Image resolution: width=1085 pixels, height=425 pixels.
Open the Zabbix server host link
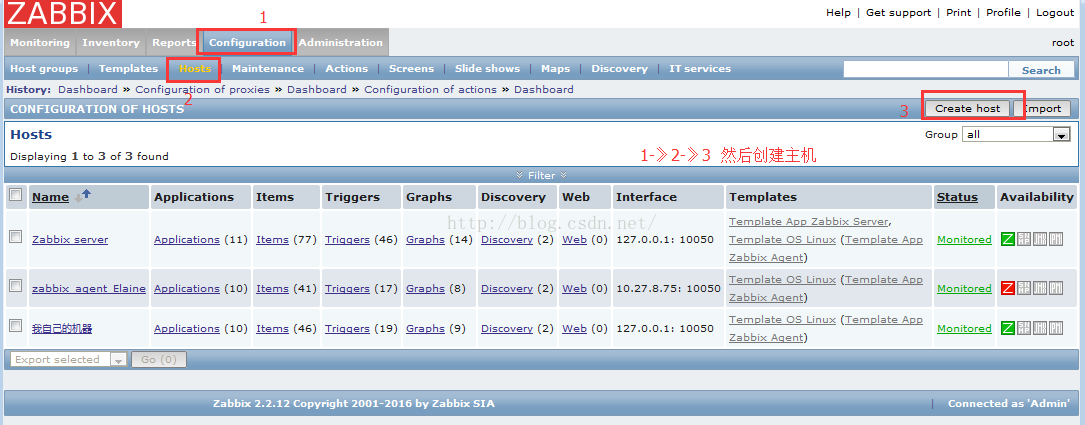coord(70,239)
